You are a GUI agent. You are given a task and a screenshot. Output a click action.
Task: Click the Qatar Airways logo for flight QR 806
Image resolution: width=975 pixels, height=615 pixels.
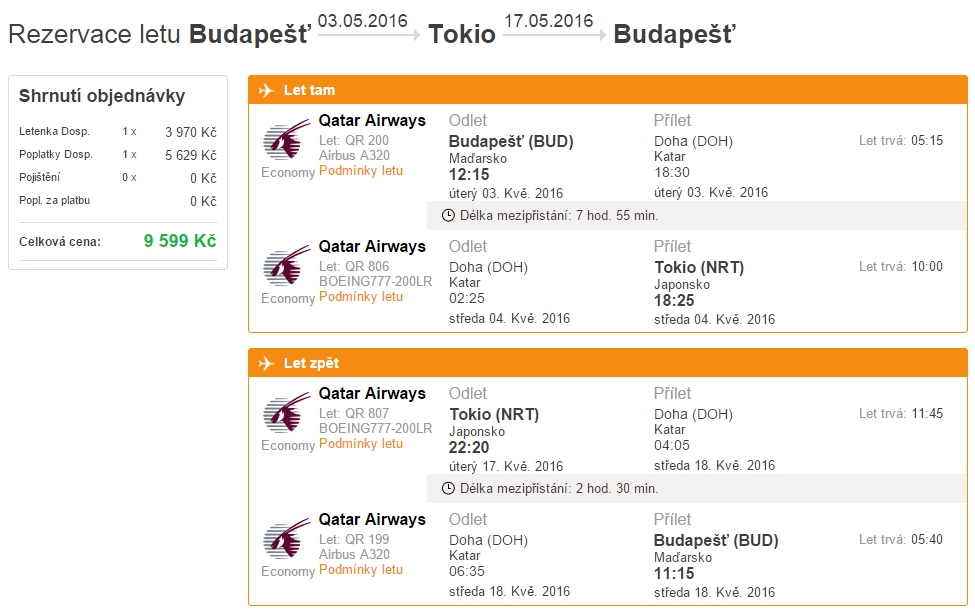coord(286,266)
